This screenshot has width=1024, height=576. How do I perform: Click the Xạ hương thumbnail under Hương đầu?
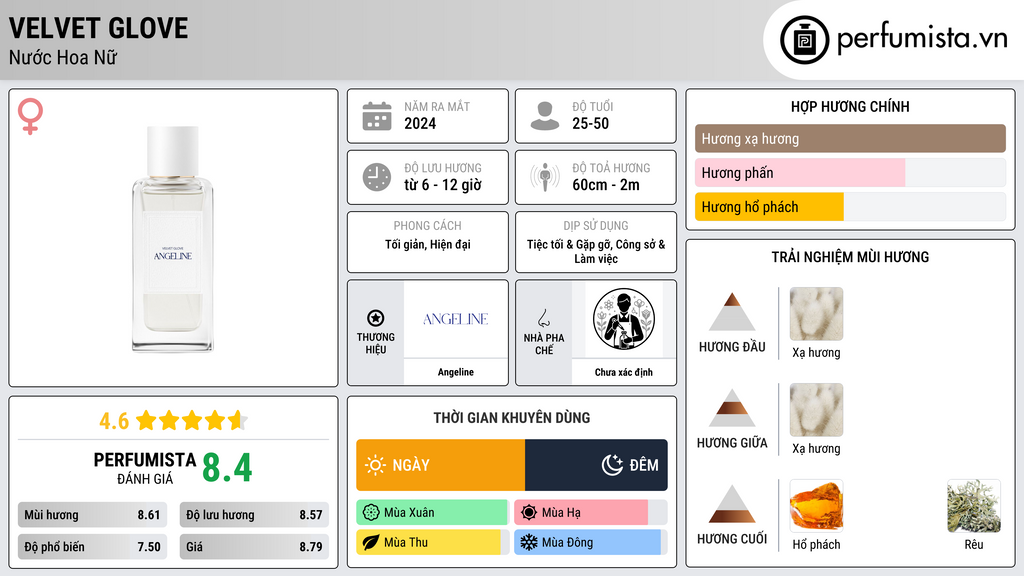[816, 313]
